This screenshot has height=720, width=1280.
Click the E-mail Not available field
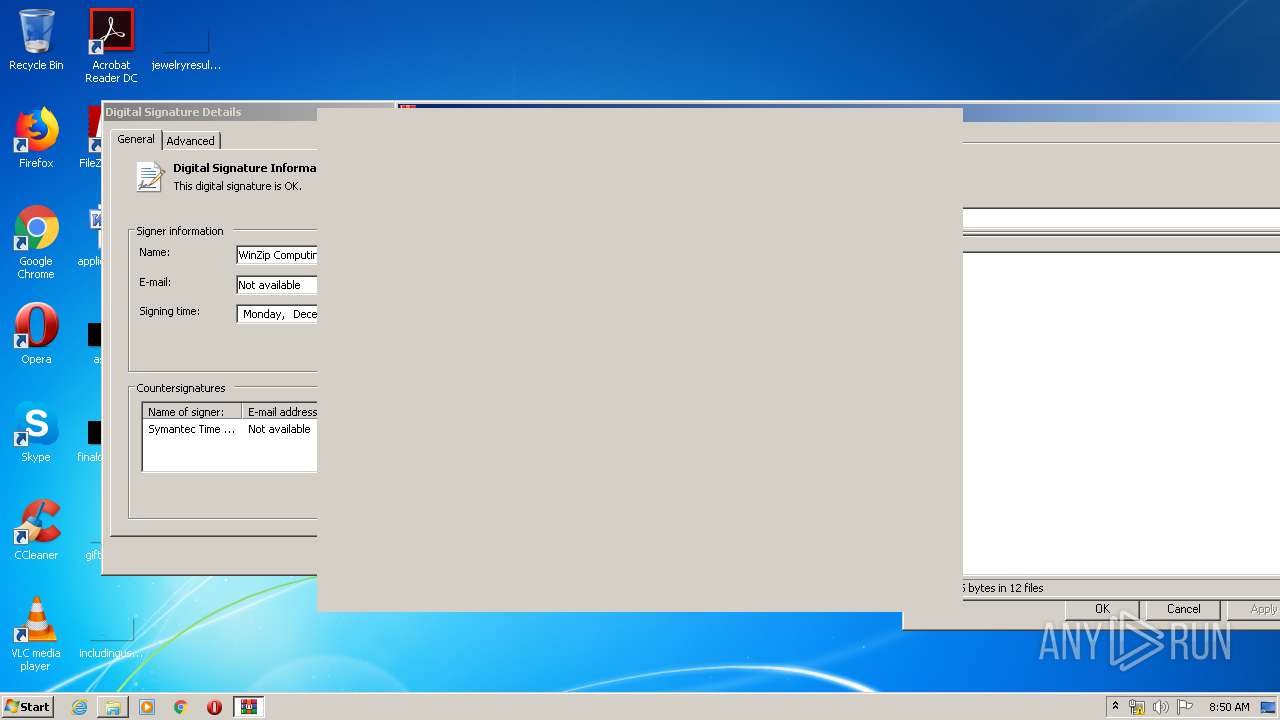click(277, 285)
